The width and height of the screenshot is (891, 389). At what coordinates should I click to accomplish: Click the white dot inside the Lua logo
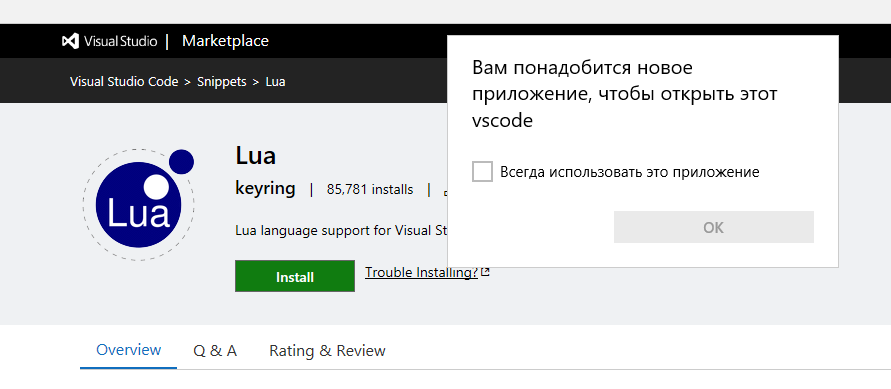pos(155,187)
